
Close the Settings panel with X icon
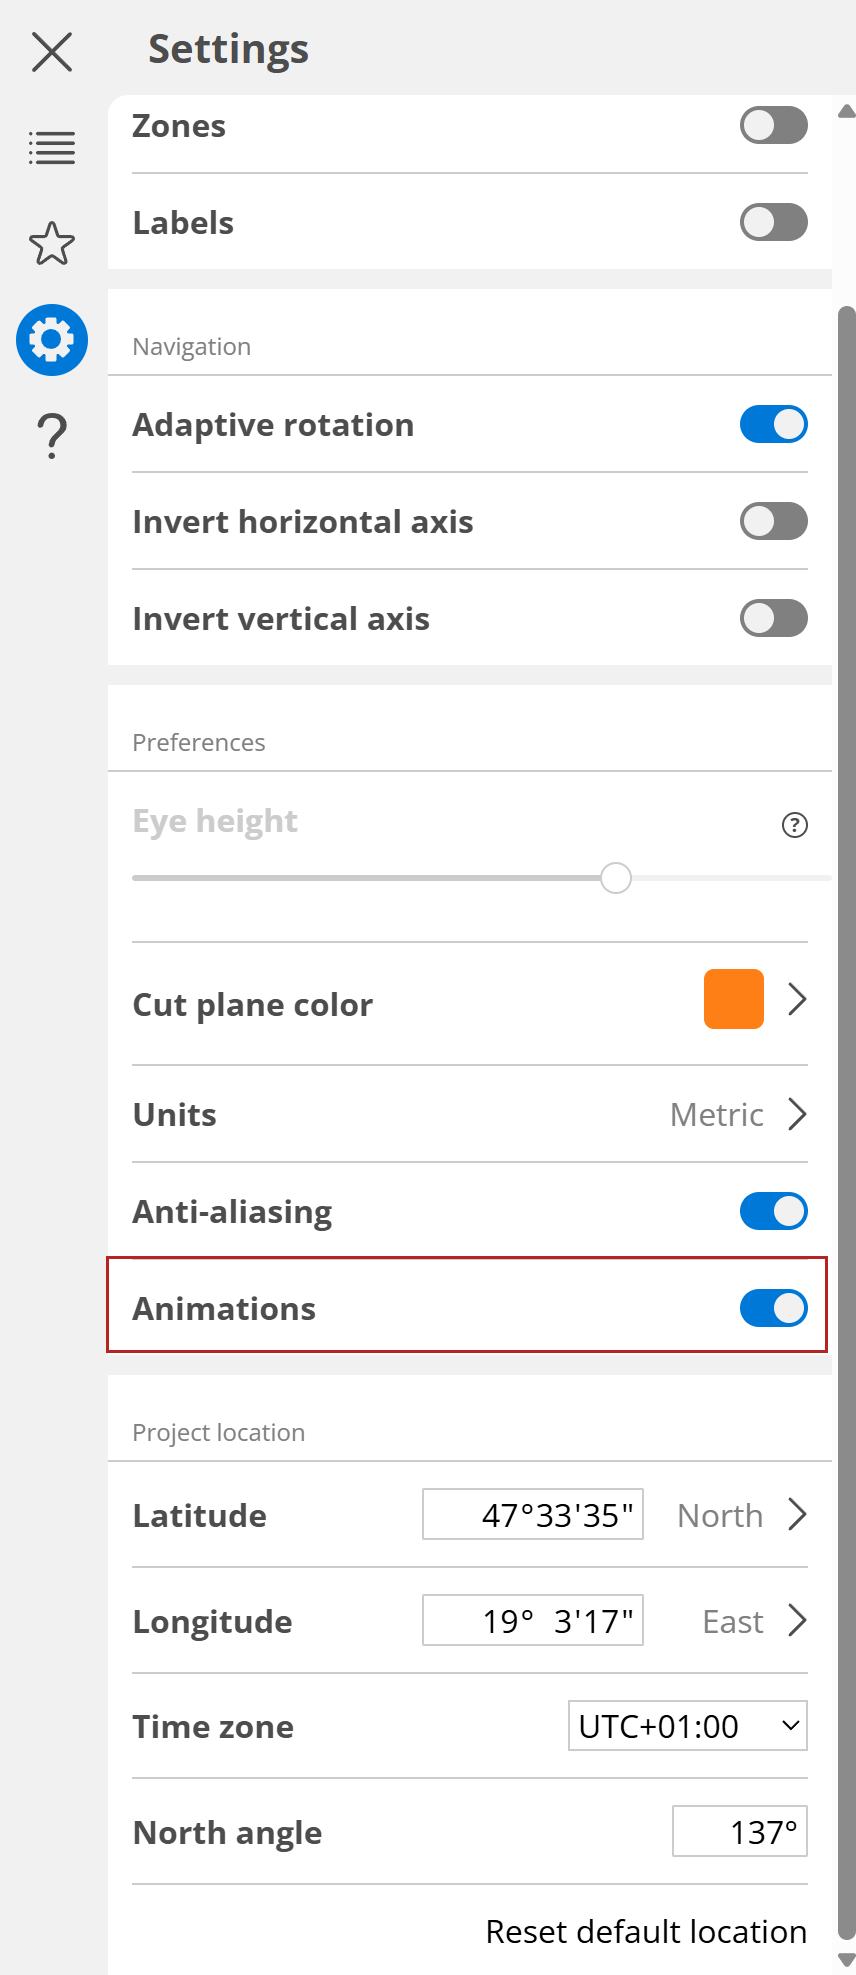tap(52, 52)
